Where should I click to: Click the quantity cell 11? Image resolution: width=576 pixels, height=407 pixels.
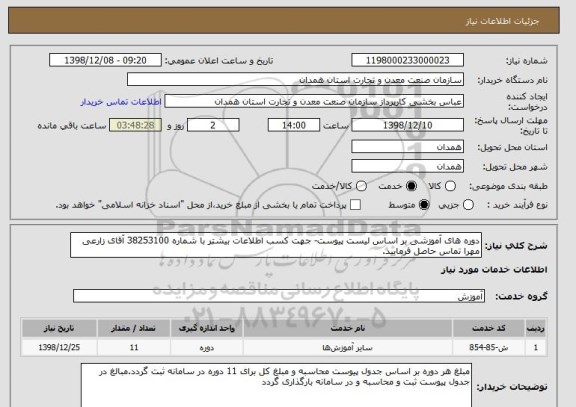(x=134, y=347)
